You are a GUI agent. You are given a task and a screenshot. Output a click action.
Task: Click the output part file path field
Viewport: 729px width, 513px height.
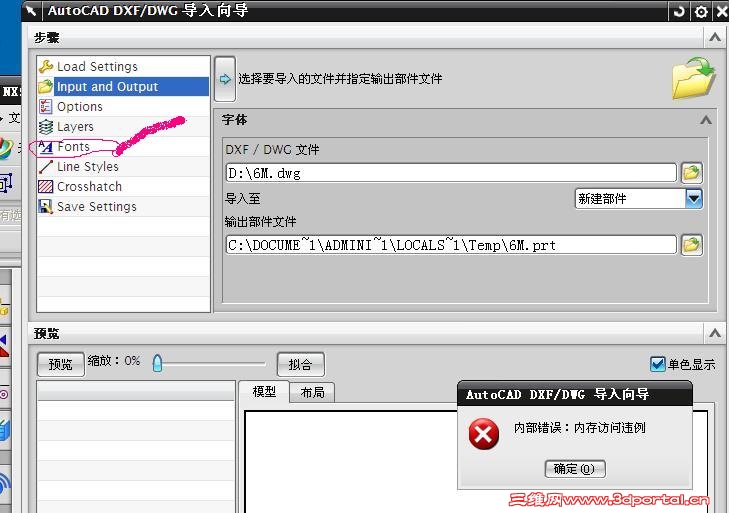tap(451, 245)
